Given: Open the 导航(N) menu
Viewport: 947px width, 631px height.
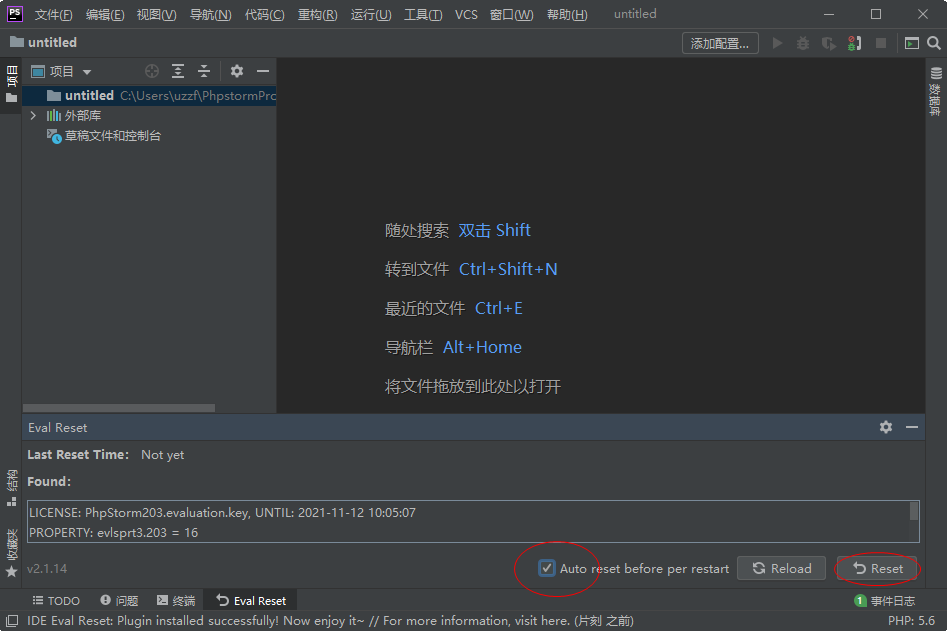Looking at the screenshot, I should click(210, 14).
